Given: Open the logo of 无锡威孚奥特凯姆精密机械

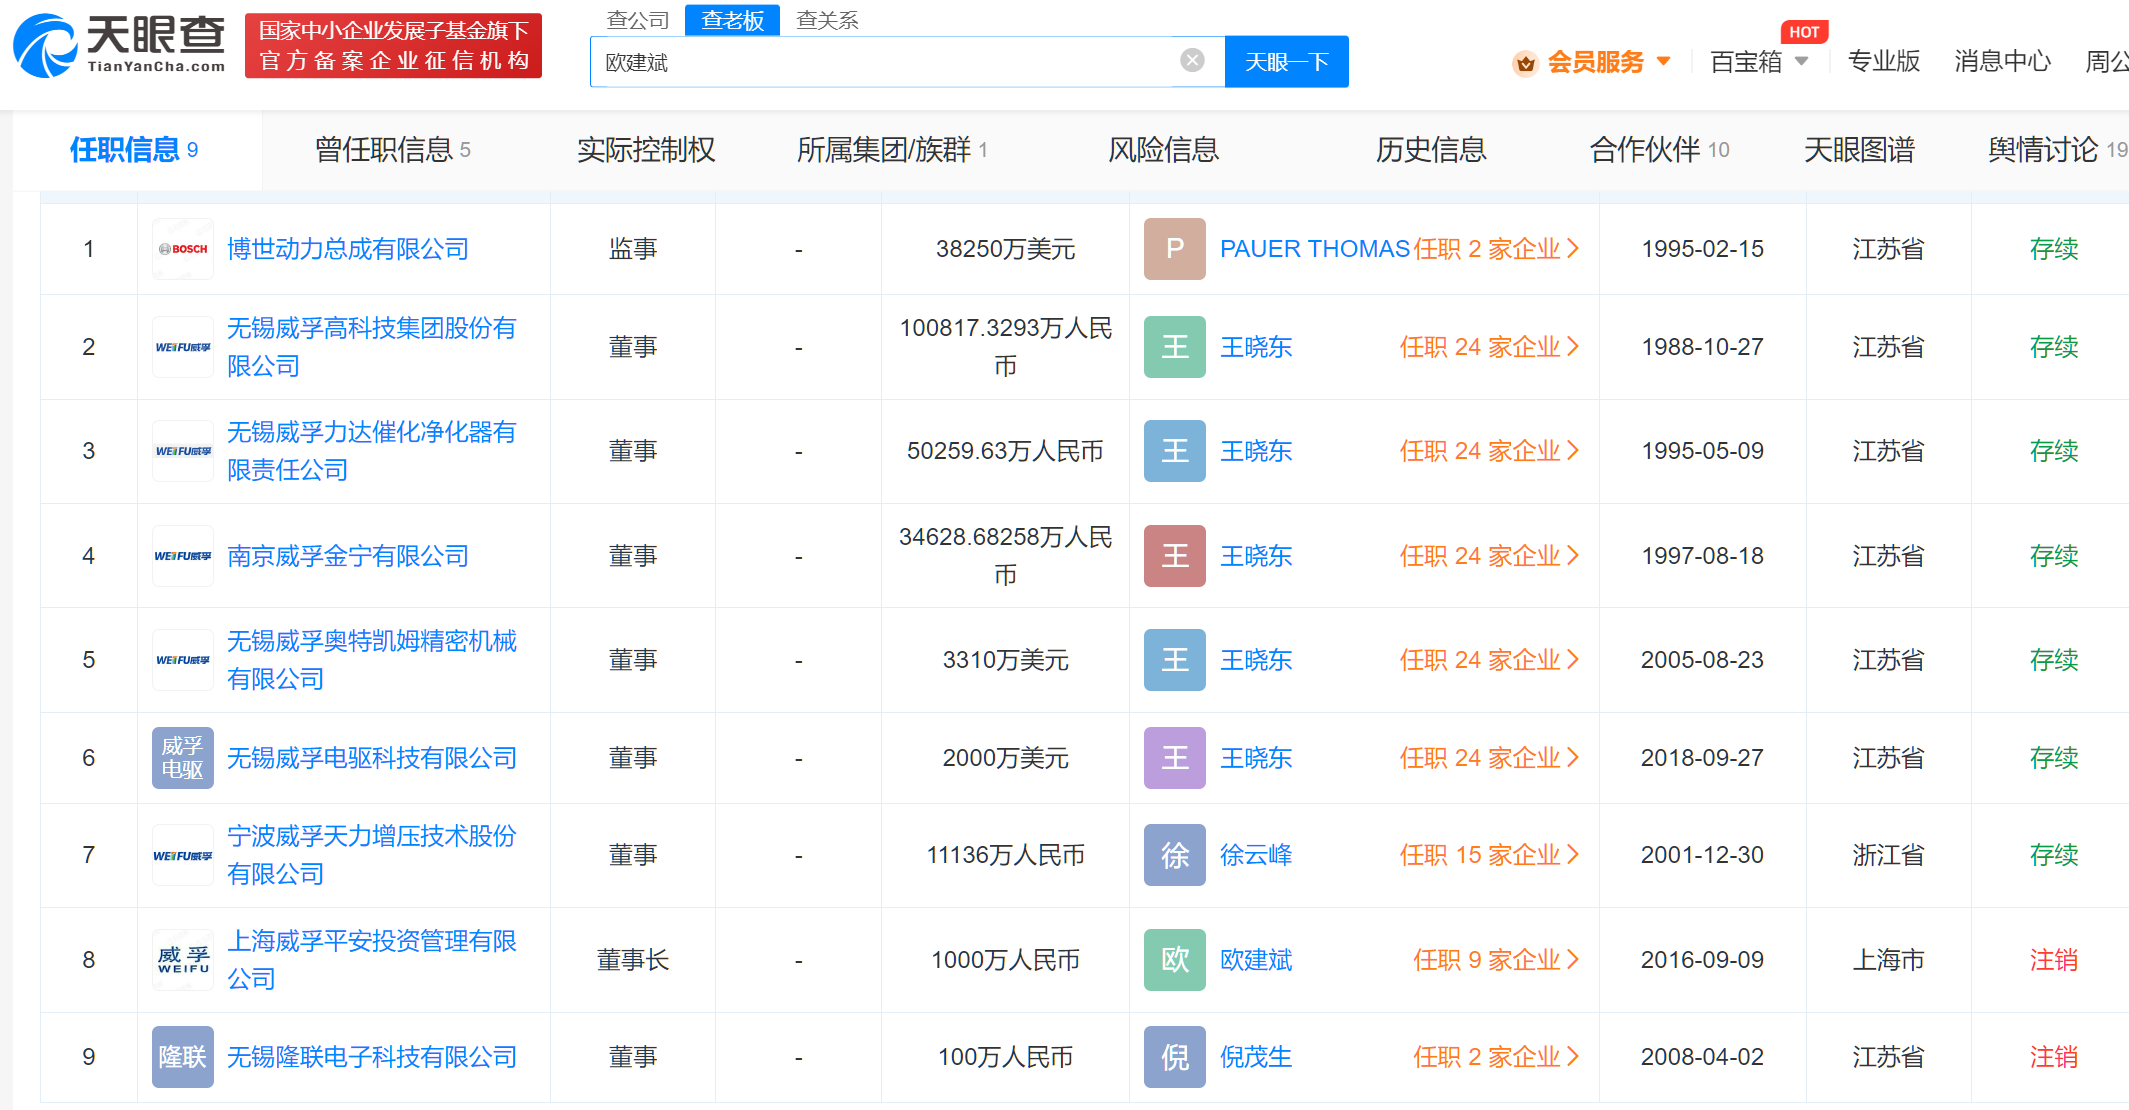Looking at the screenshot, I should (x=183, y=660).
